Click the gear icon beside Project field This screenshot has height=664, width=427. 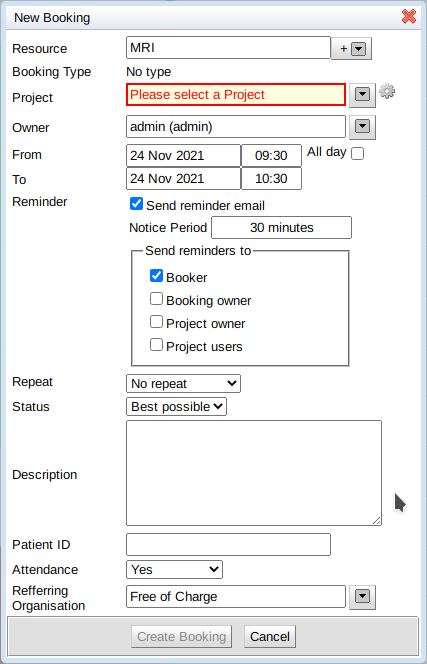point(387,91)
